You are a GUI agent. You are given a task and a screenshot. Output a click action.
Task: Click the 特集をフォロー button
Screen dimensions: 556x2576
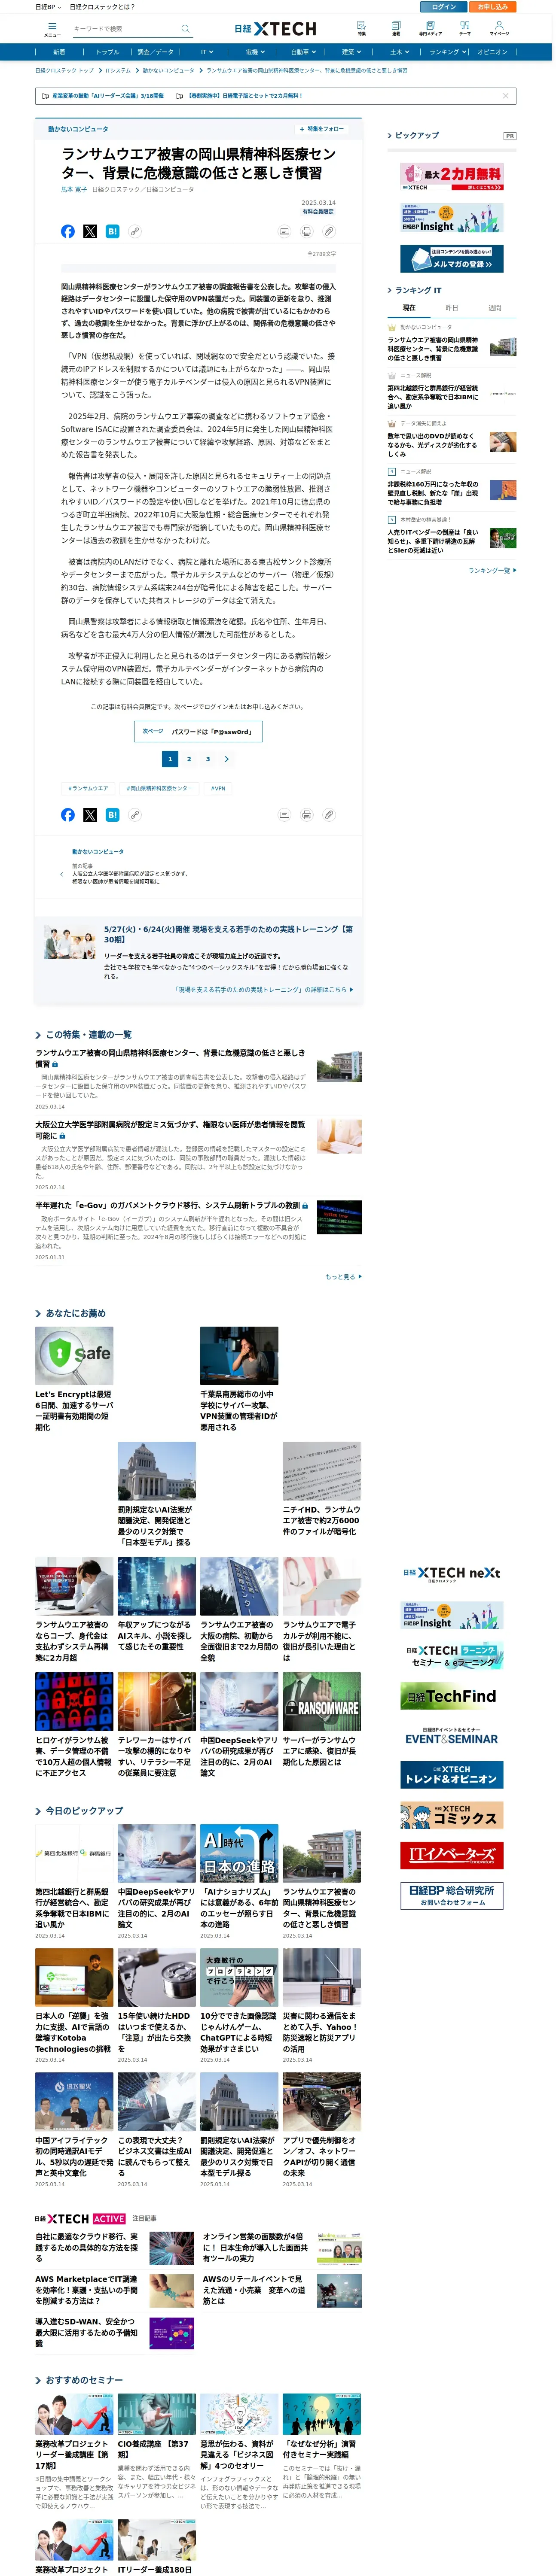point(322,129)
